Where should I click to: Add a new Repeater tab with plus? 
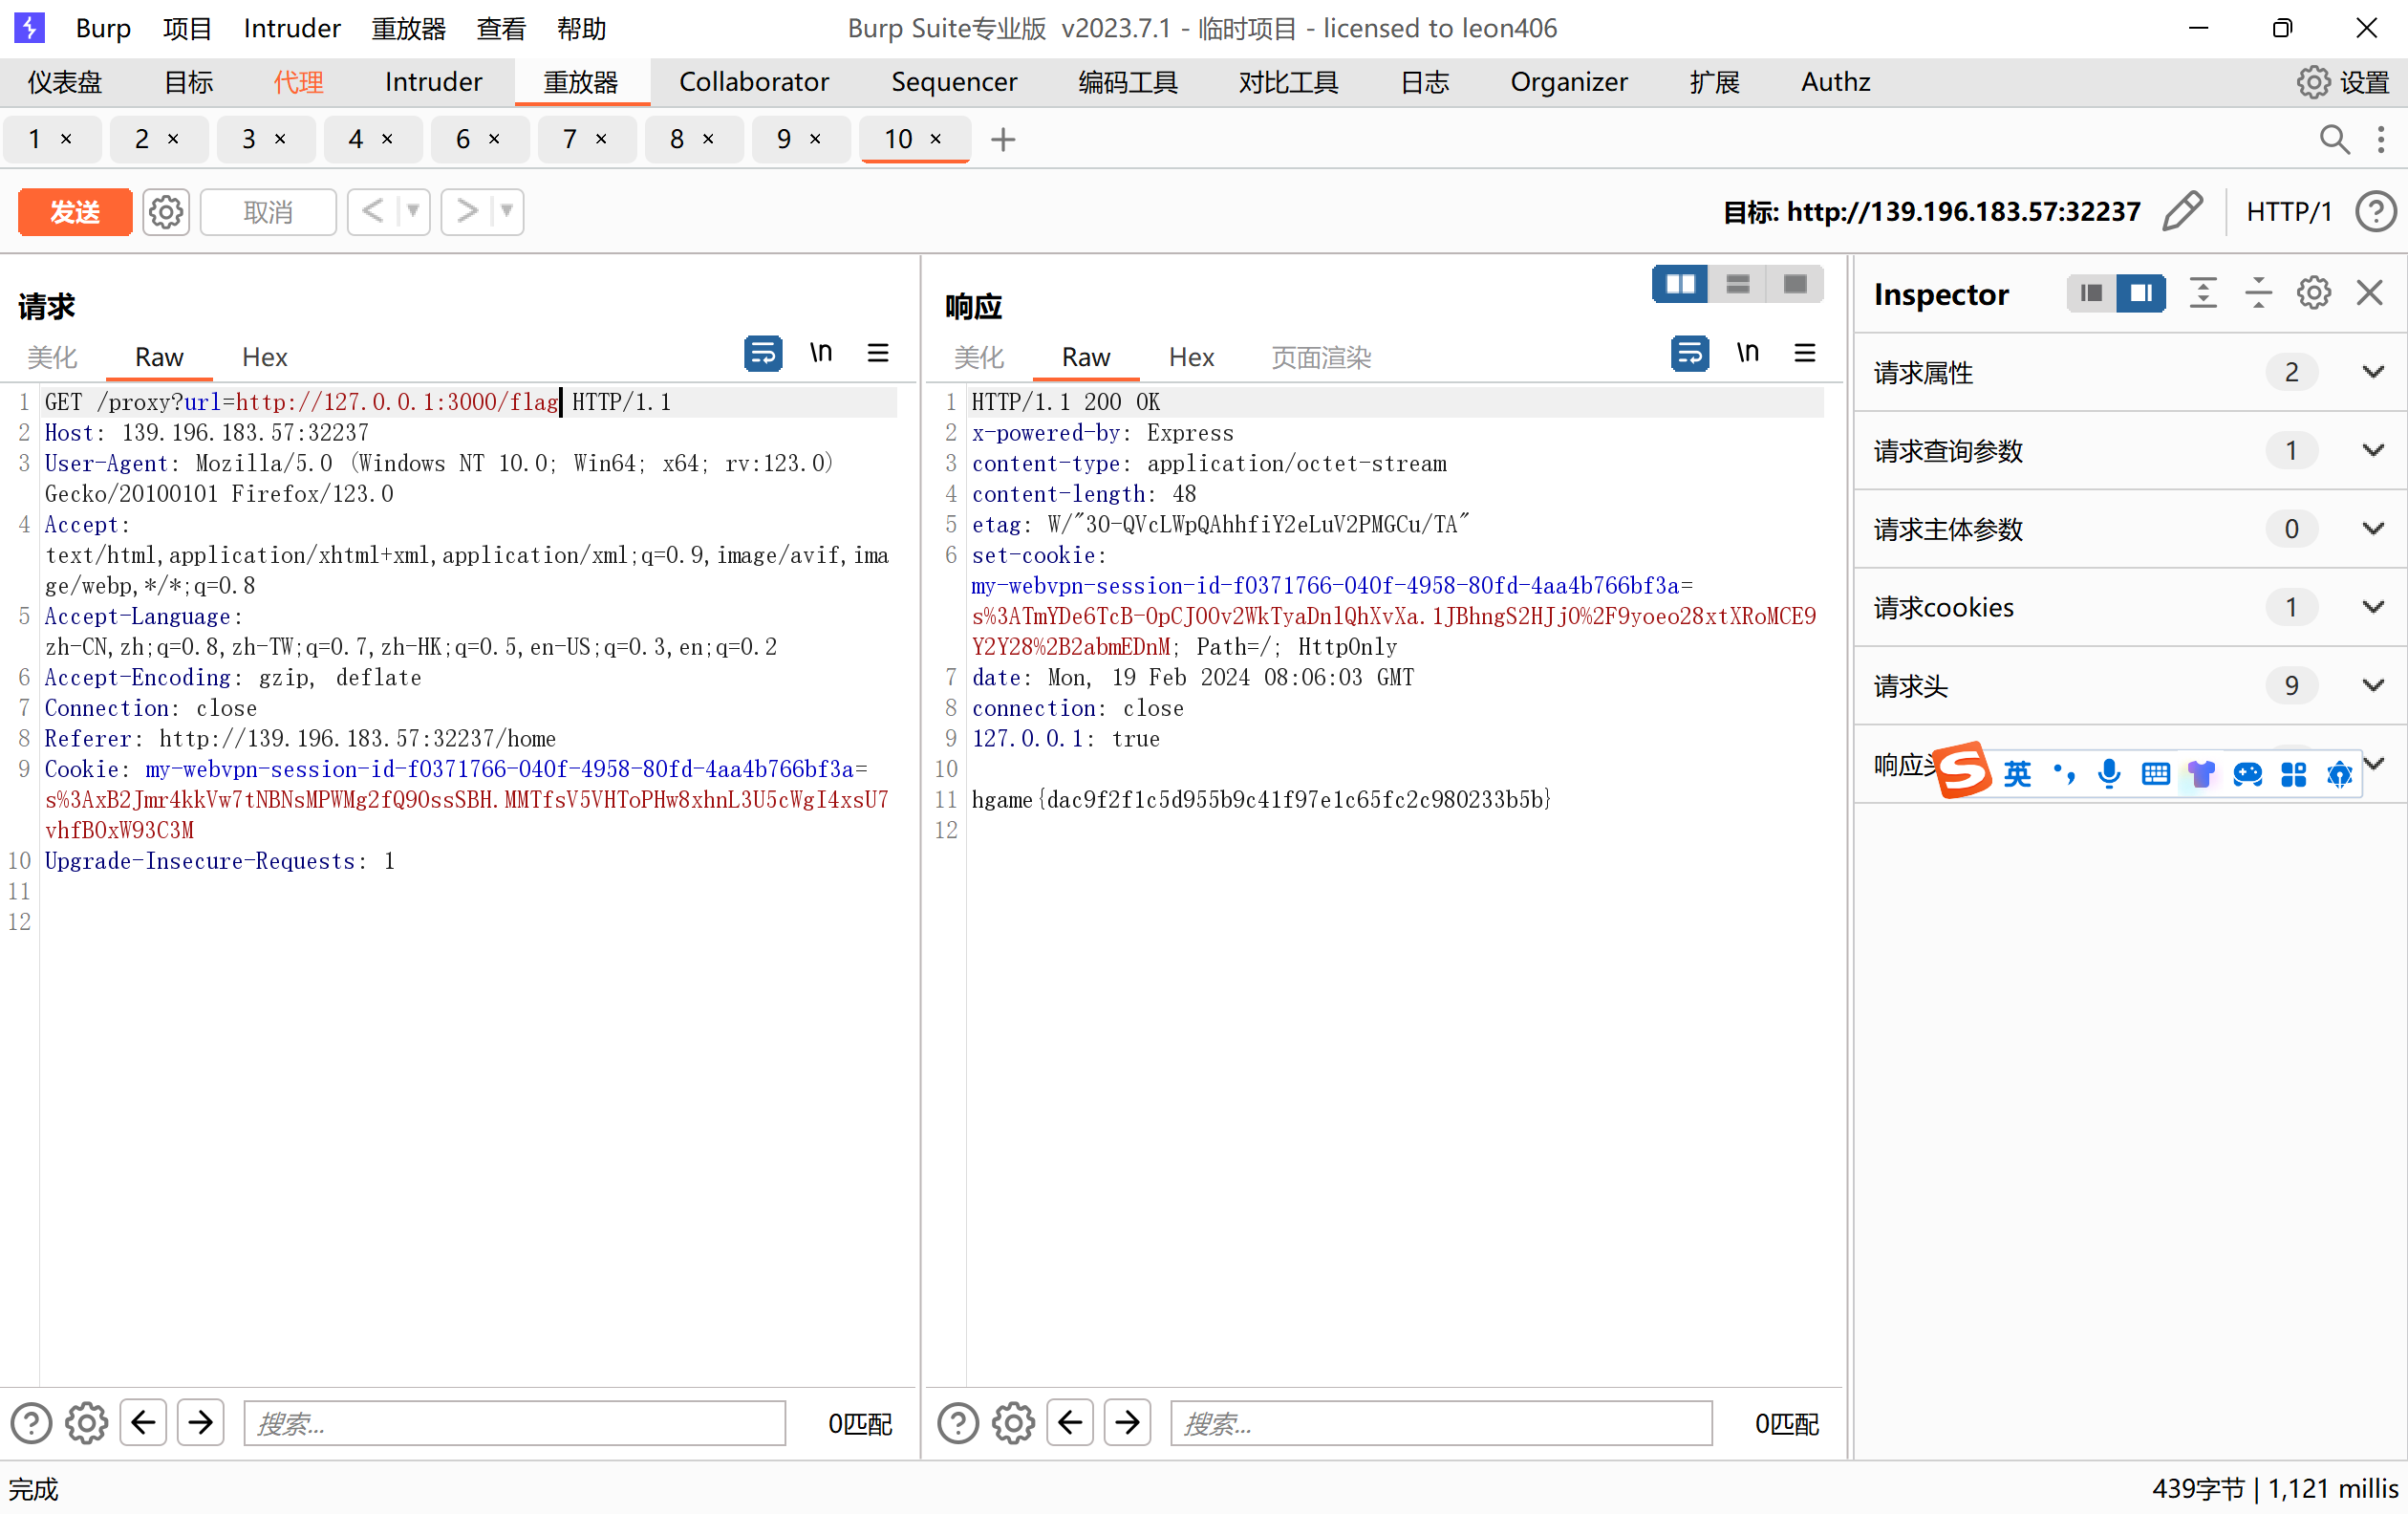[1003, 139]
